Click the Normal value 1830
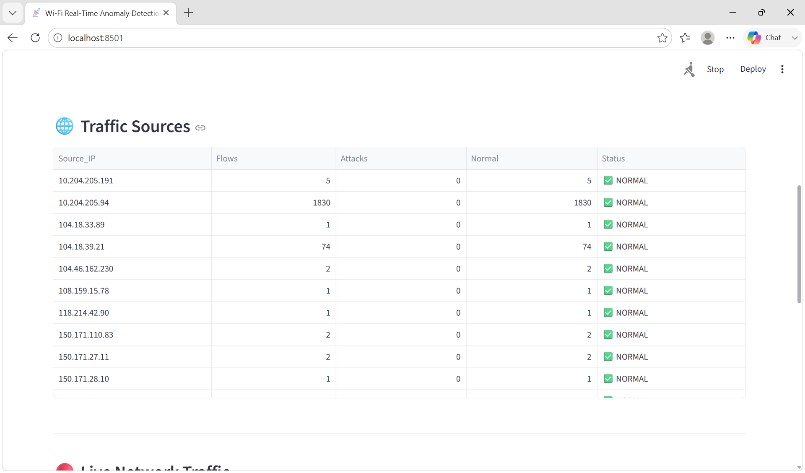The image size is (805, 473). coord(582,203)
